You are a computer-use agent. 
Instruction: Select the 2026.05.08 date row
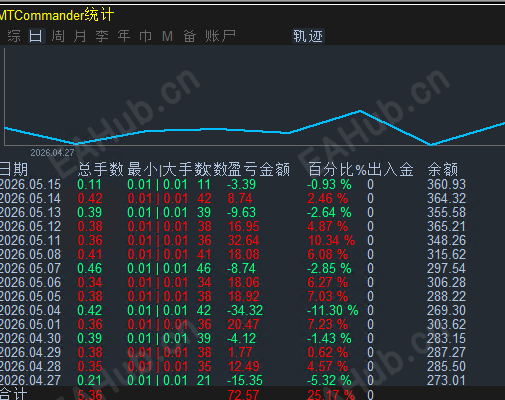click(30, 254)
